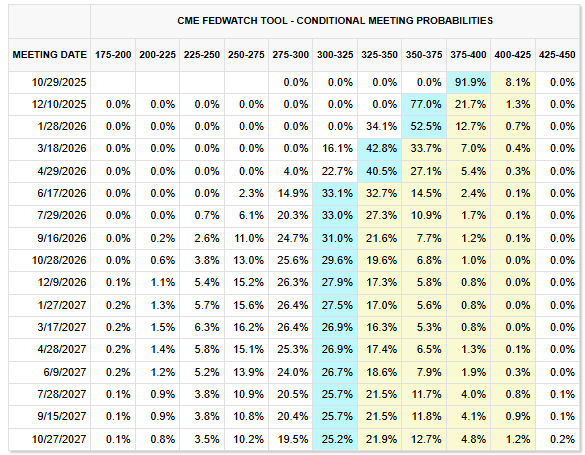Click the 91.9% cell for 10/29/2025
The width and height of the screenshot is (585, 455).
tap(468, 82)
